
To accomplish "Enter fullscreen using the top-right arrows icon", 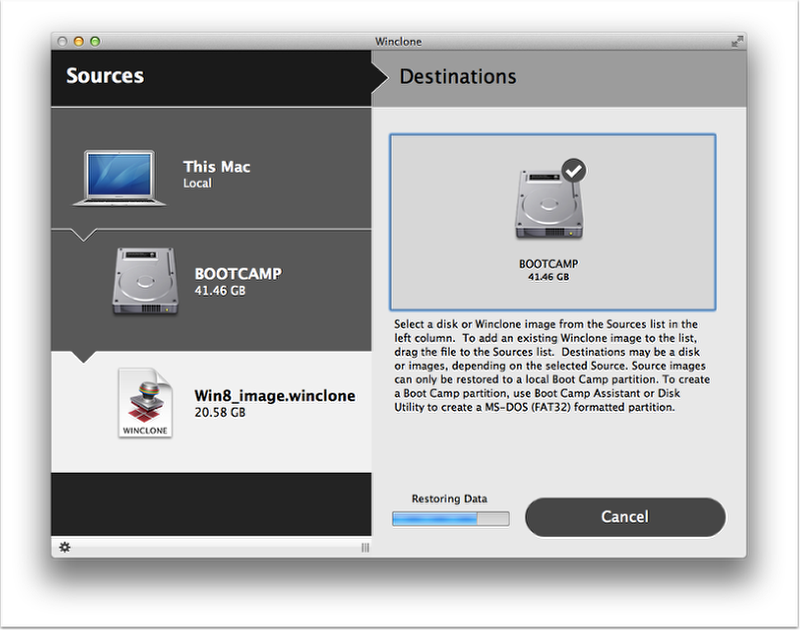I will (x=737, y=42).
